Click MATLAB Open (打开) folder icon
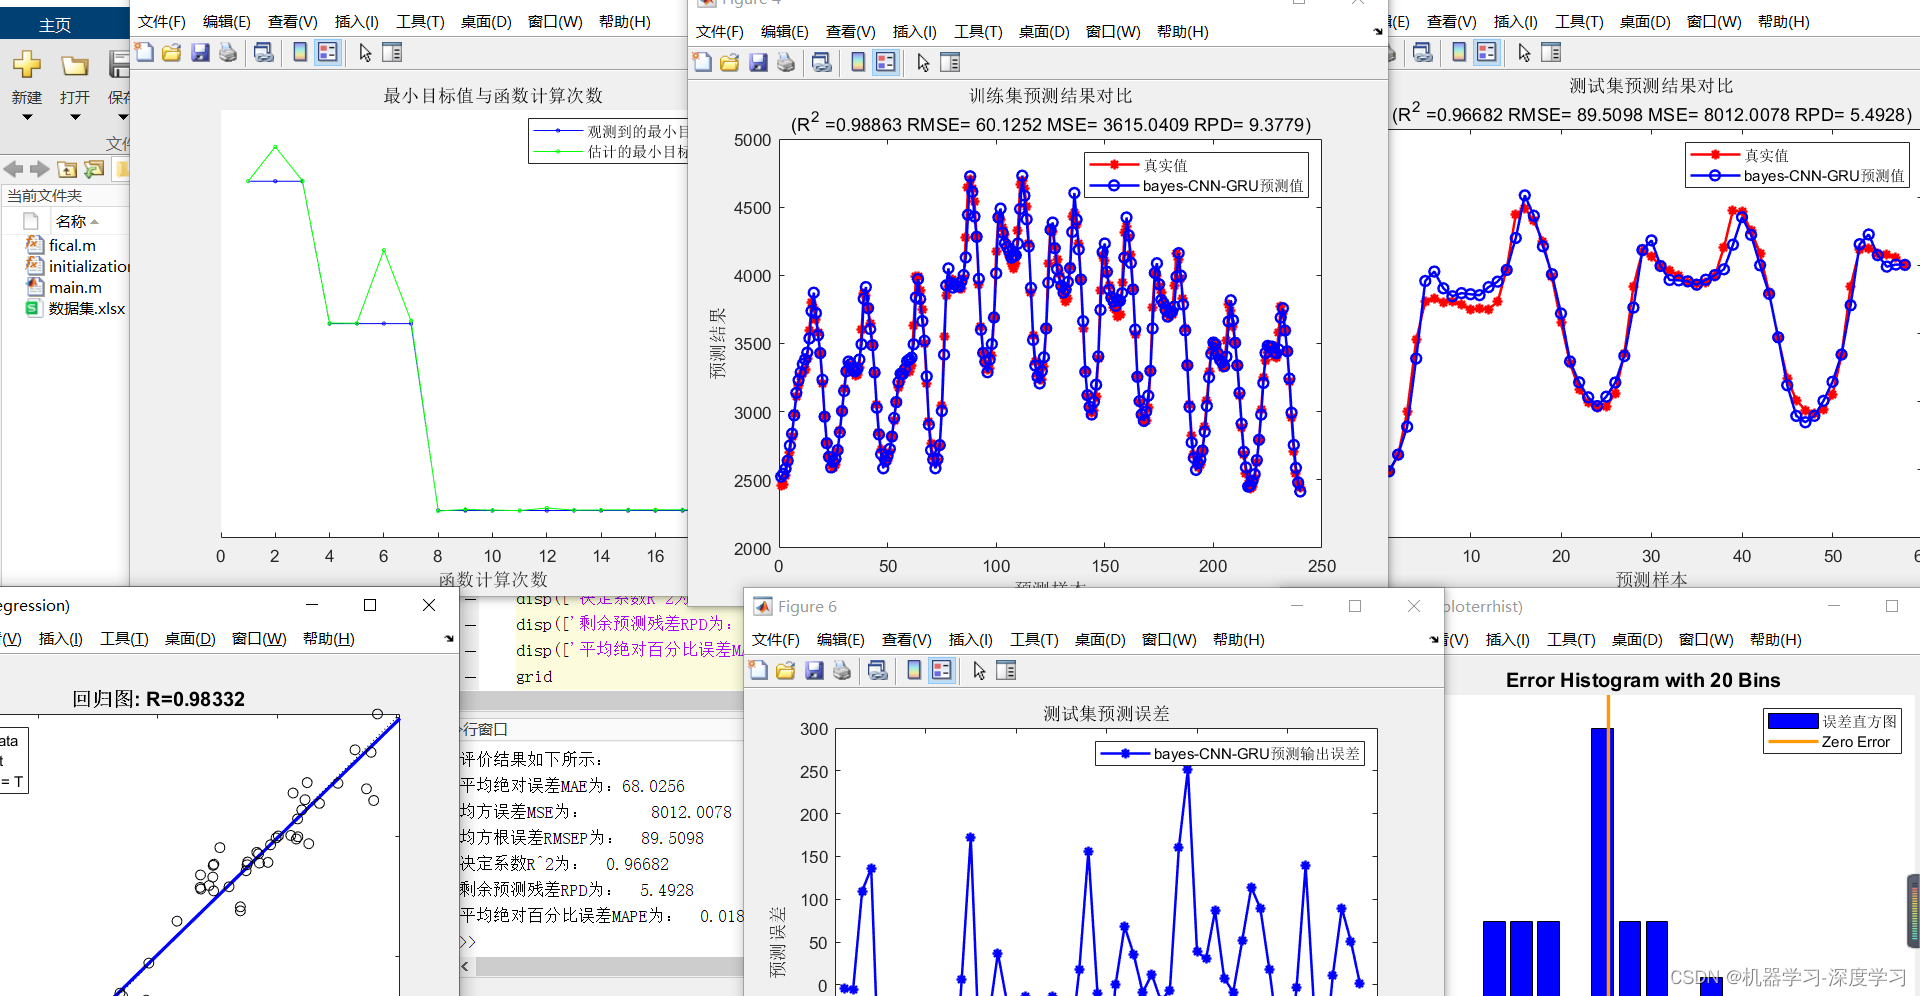Image resolution: width=1920 pixels, height=996 pixels. click(x=75, y=66)
